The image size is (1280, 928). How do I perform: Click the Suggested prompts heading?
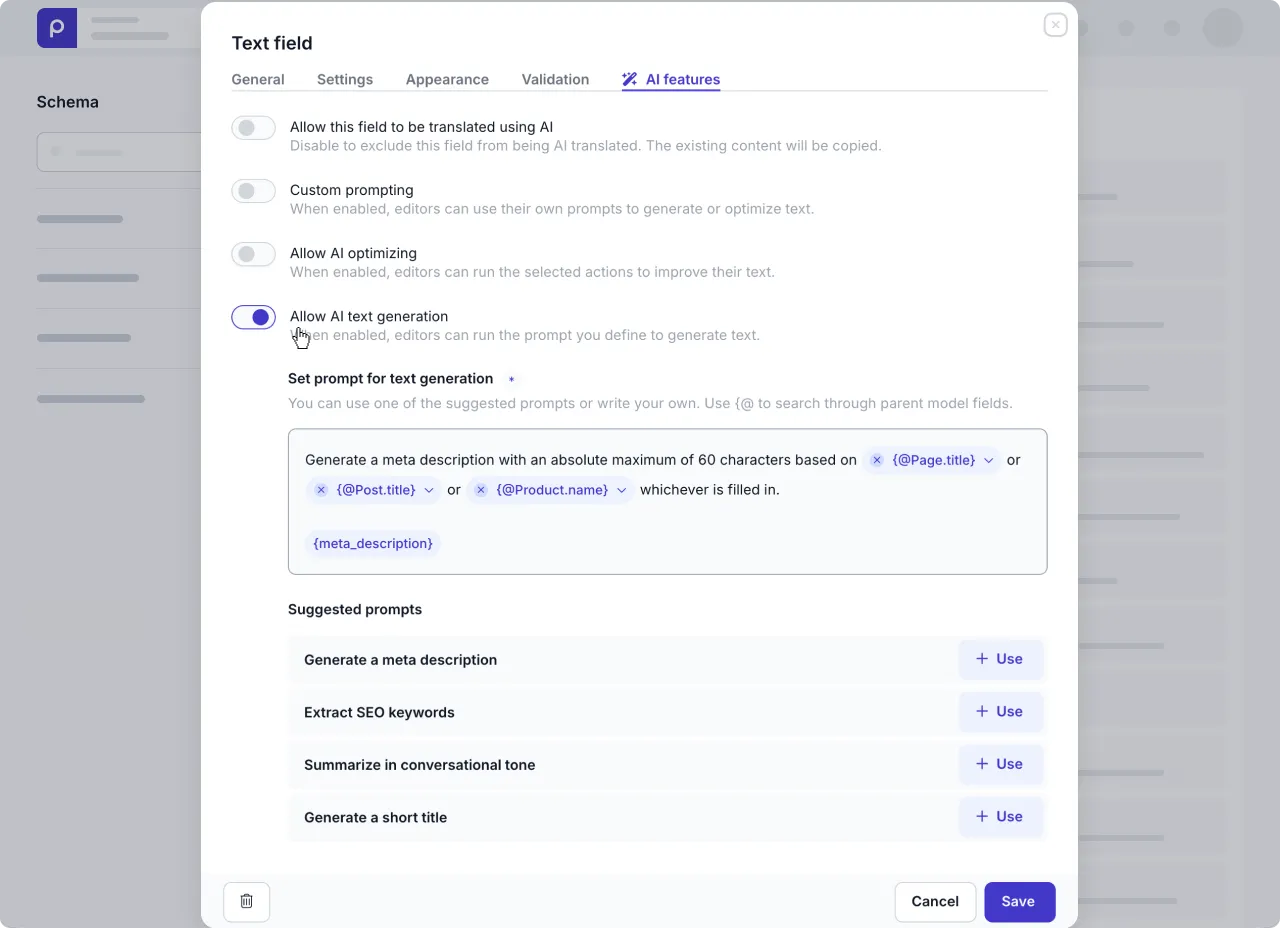click(x=355, y=609)
